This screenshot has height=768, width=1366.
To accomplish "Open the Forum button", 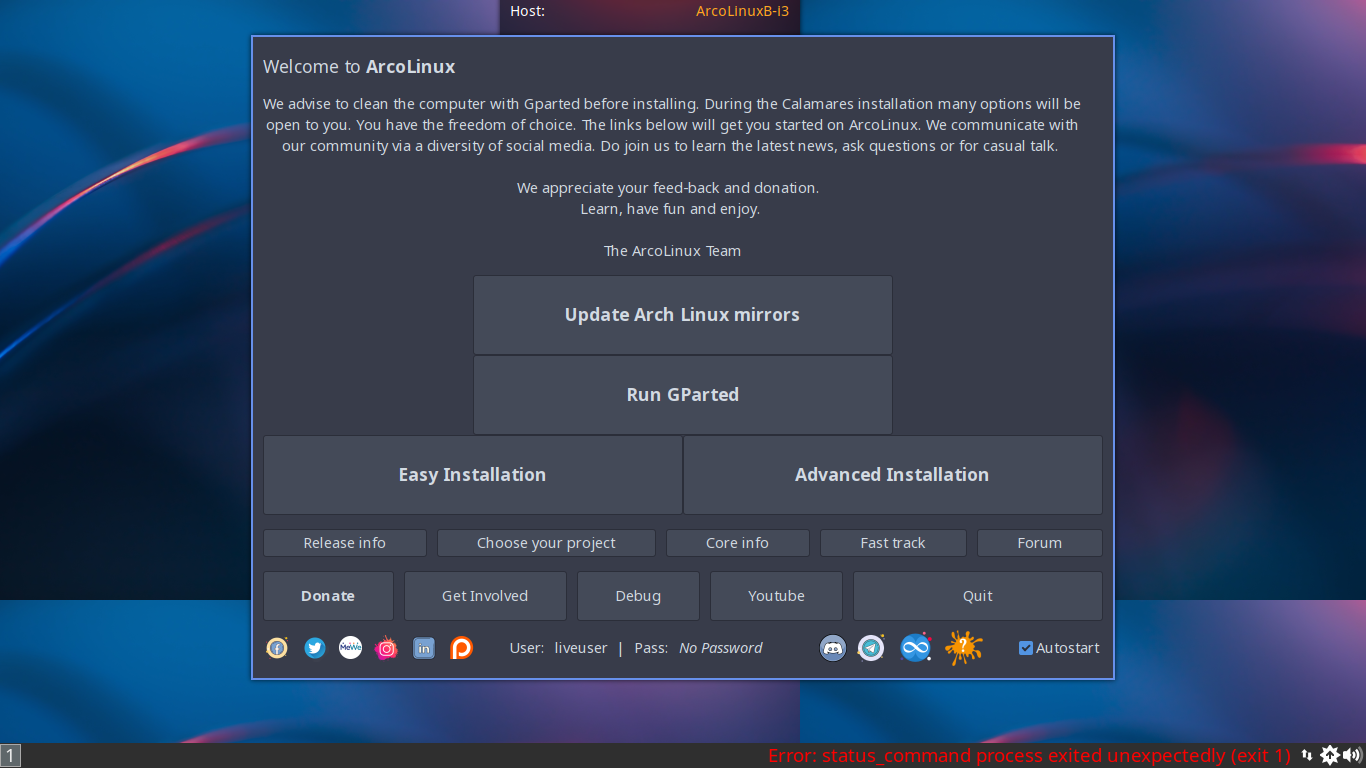I will [x=1040, y=543].
